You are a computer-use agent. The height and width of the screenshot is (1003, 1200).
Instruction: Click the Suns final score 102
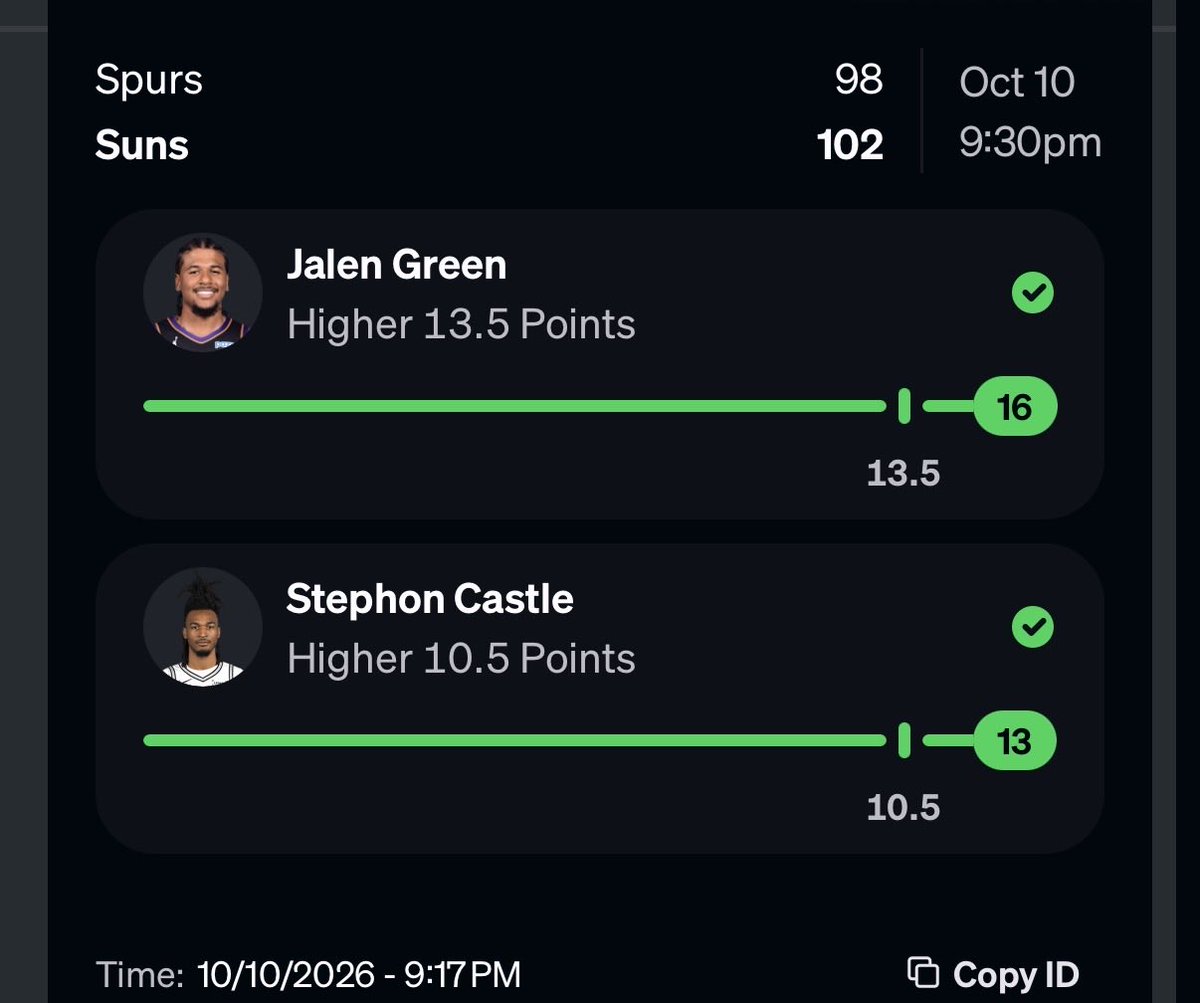point(850,146)
